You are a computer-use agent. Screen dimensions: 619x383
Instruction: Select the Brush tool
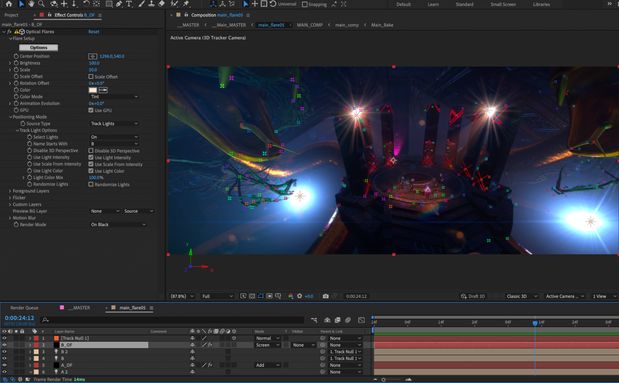point(141,4)
